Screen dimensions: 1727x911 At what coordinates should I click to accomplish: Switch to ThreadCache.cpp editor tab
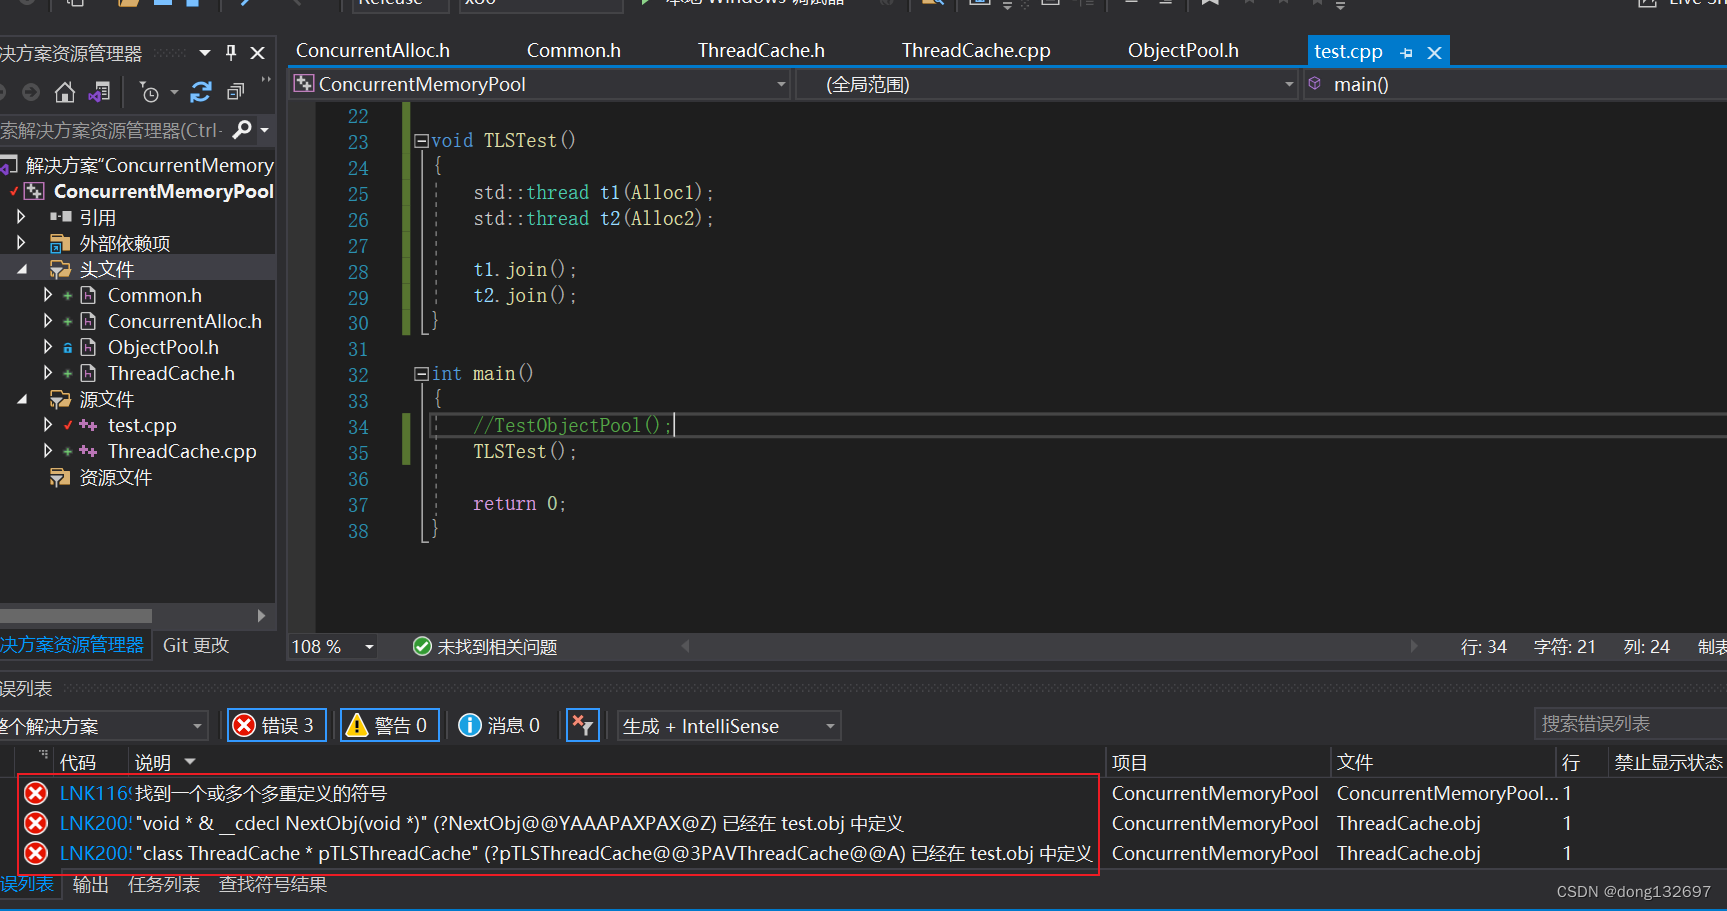click(x=976, y=50)
